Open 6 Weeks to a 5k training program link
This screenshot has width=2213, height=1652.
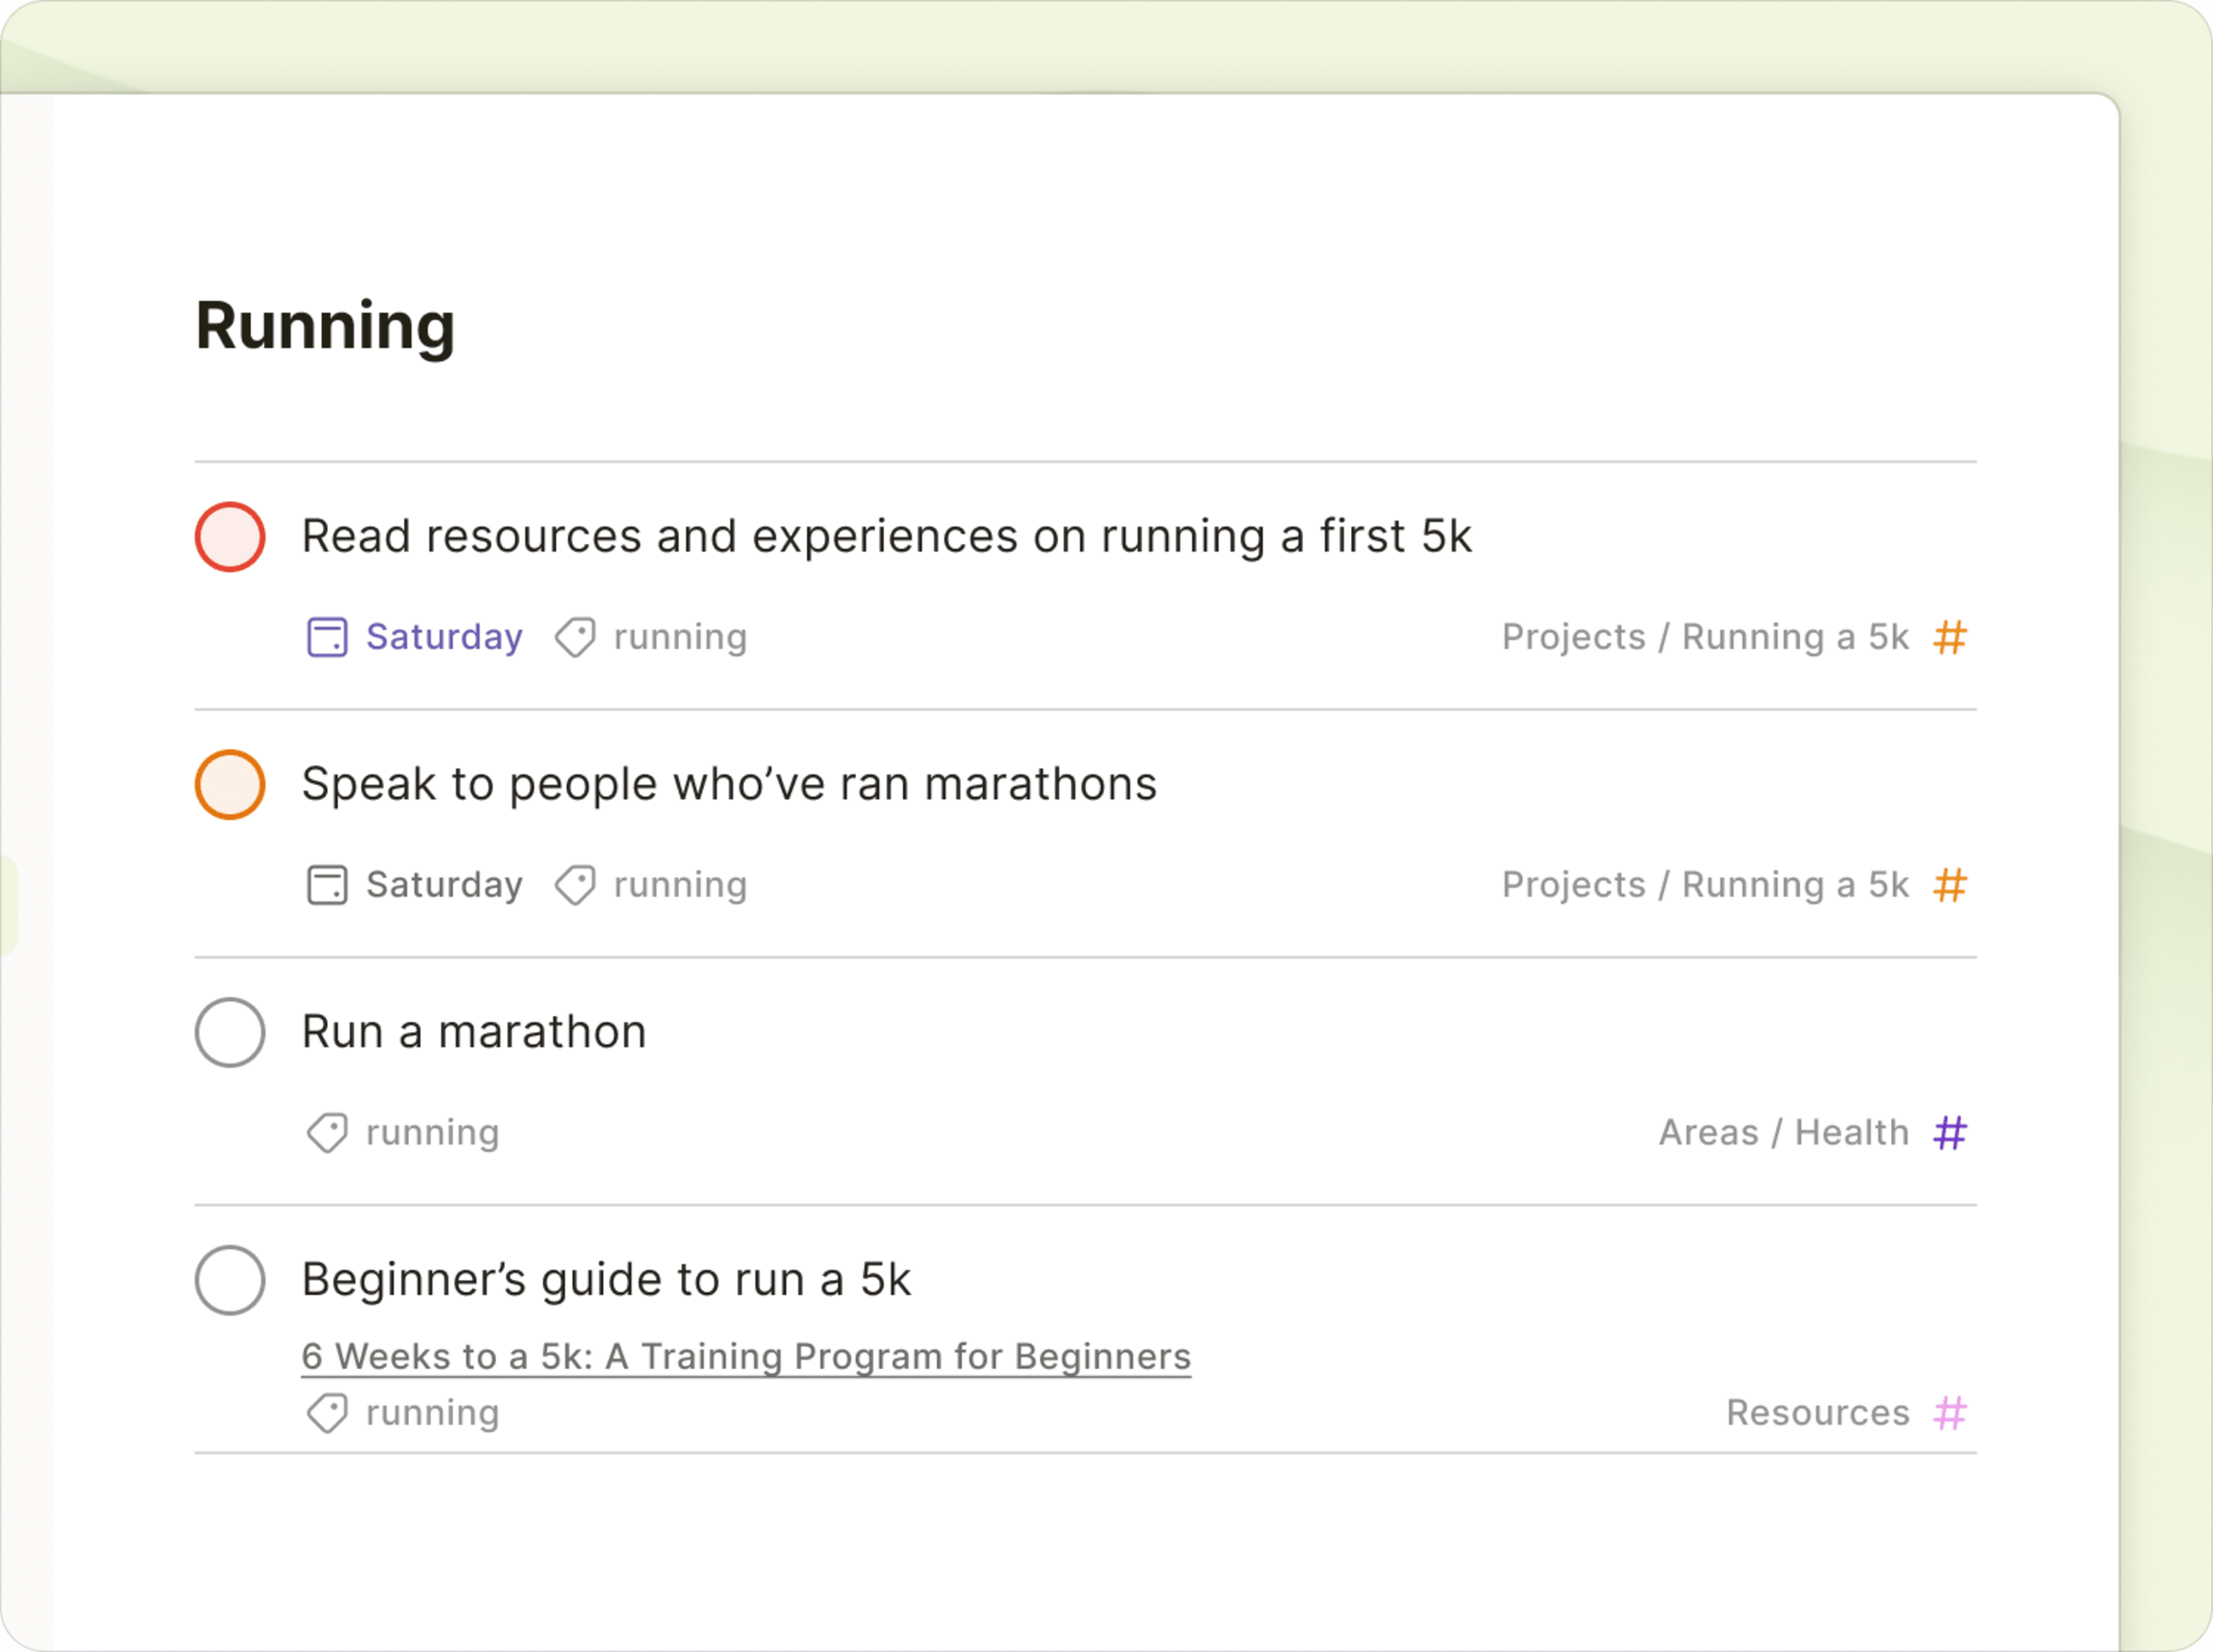[746, 1357]
